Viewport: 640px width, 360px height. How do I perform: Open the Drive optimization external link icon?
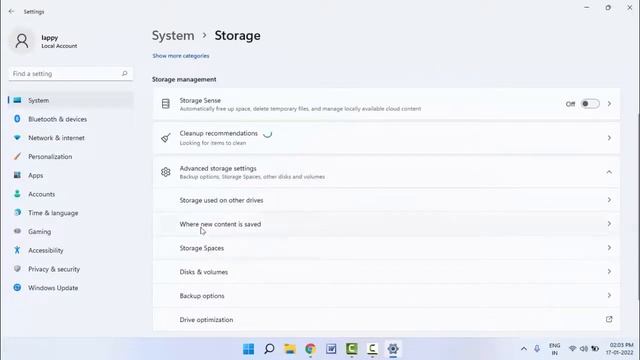pyautogui.click(x=609, y=319)
